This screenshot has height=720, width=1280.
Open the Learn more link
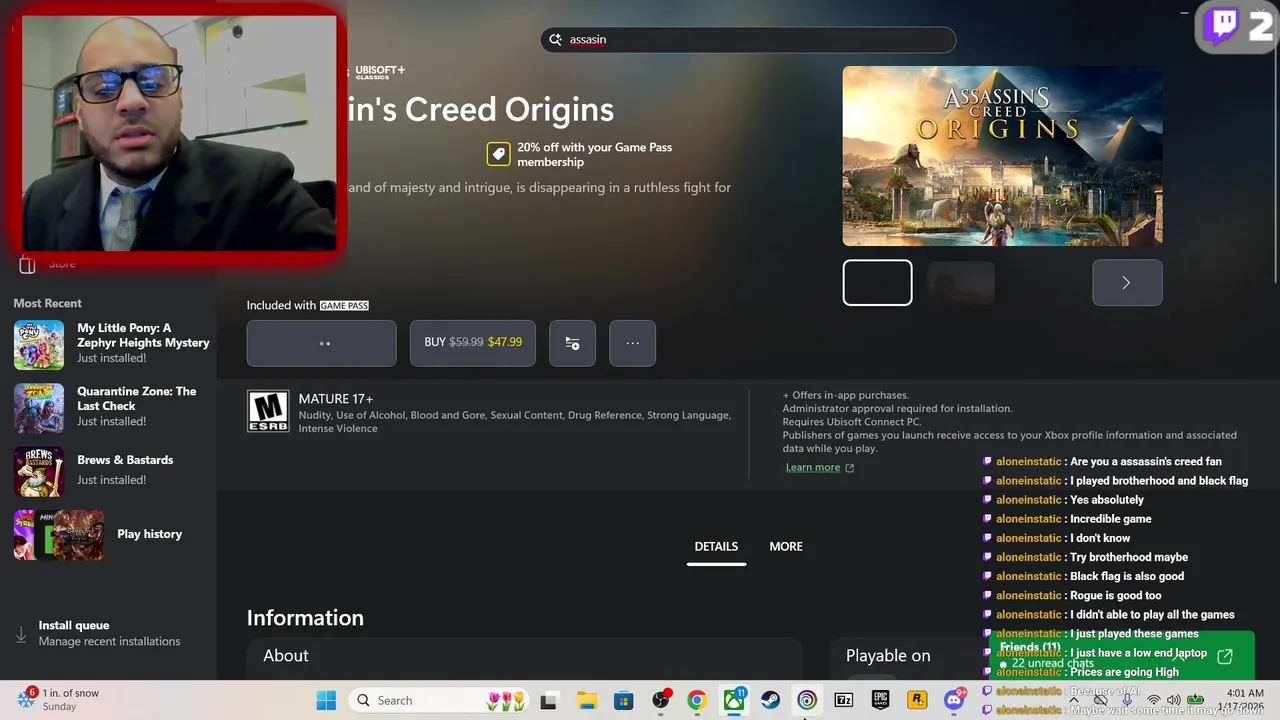(820, 467)
